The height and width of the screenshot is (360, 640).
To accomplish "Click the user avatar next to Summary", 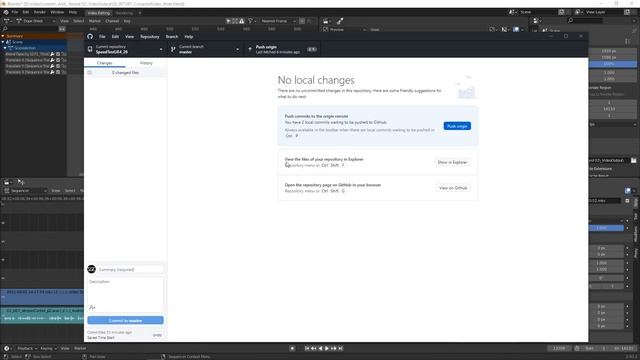I will 91,269.
